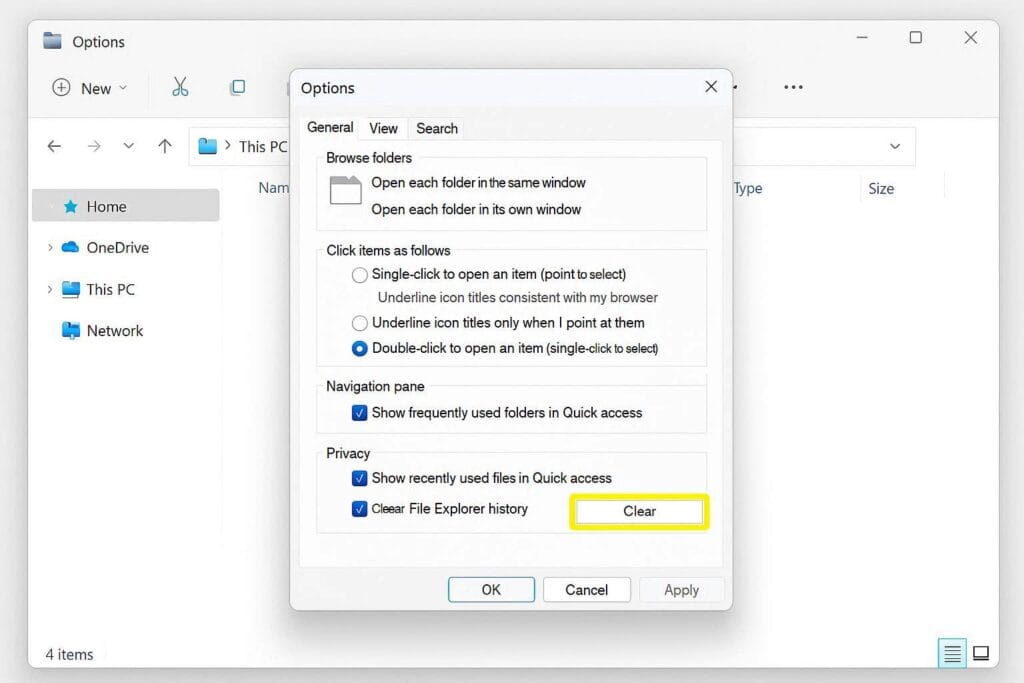
Task: Click the Up arrow navigation icon
Action: [x=165, y=146]
